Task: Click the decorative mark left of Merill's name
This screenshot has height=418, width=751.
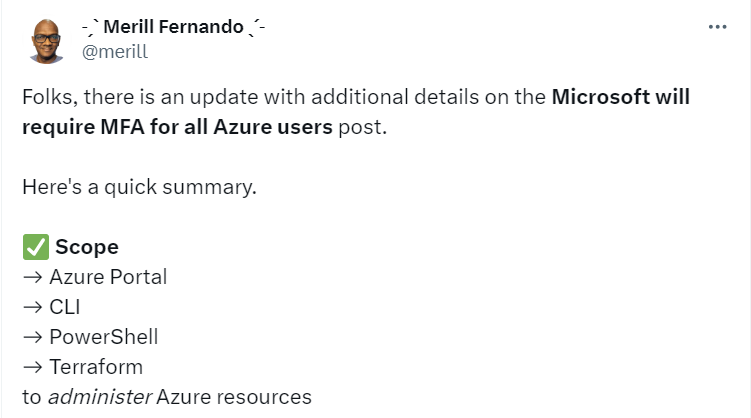Action: 90,27
